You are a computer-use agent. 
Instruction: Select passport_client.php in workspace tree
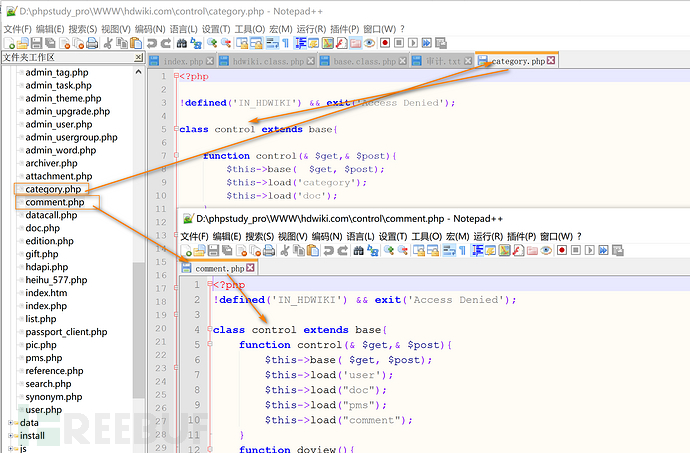click(x=66, y=332)
